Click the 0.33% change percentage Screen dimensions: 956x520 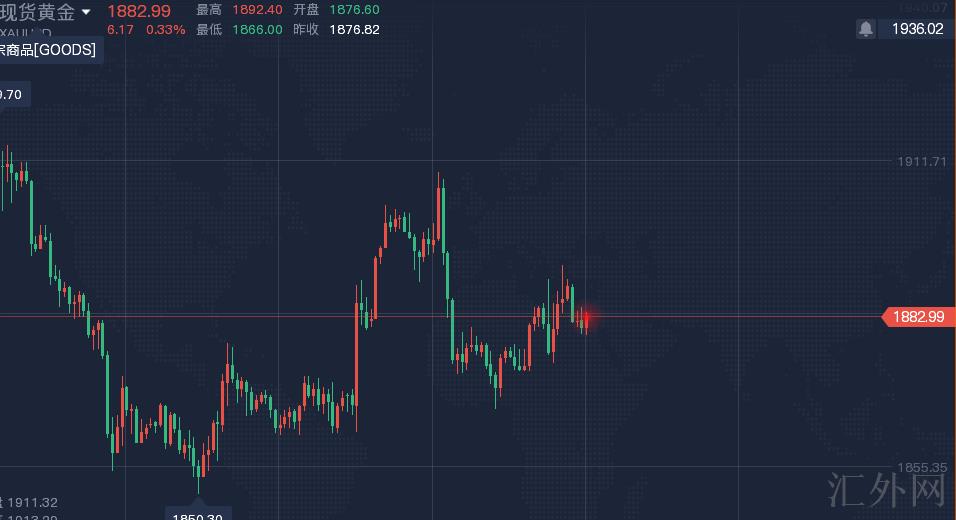click(x=166, y=30)
